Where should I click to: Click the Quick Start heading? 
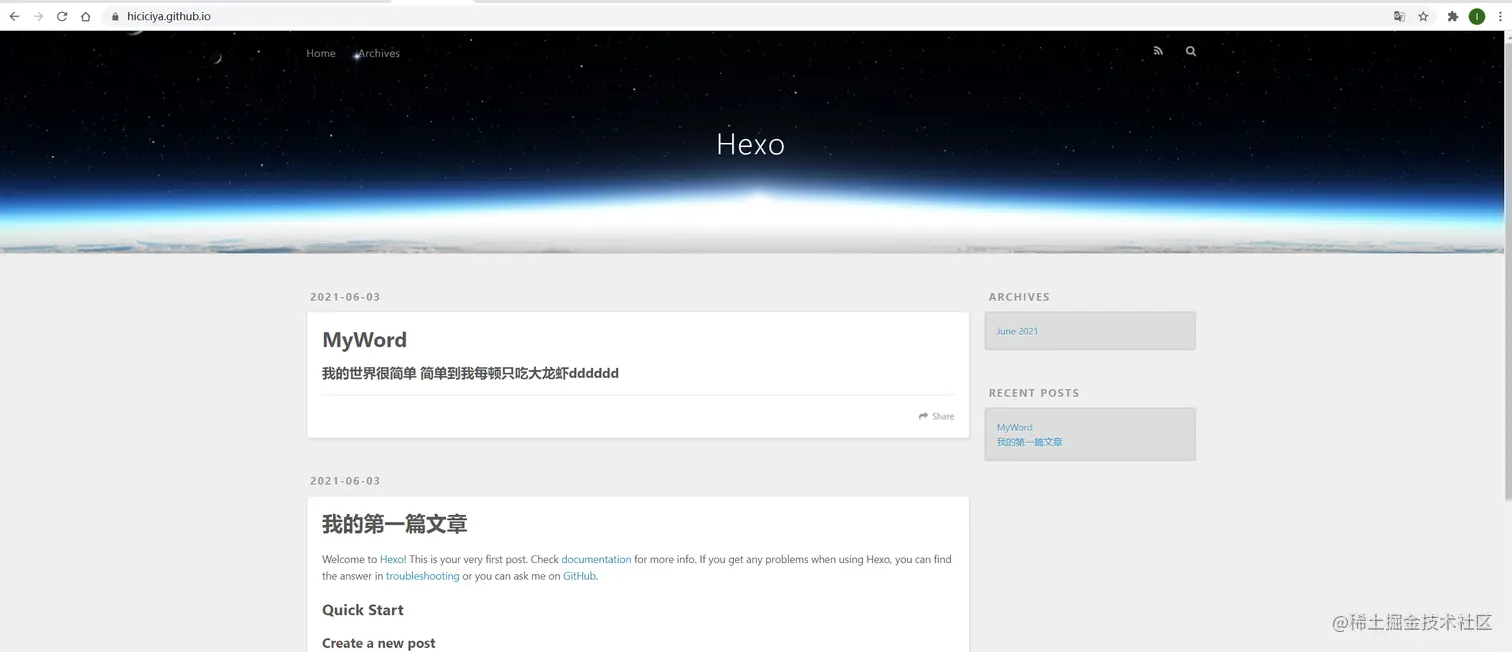tap(363, 610)
